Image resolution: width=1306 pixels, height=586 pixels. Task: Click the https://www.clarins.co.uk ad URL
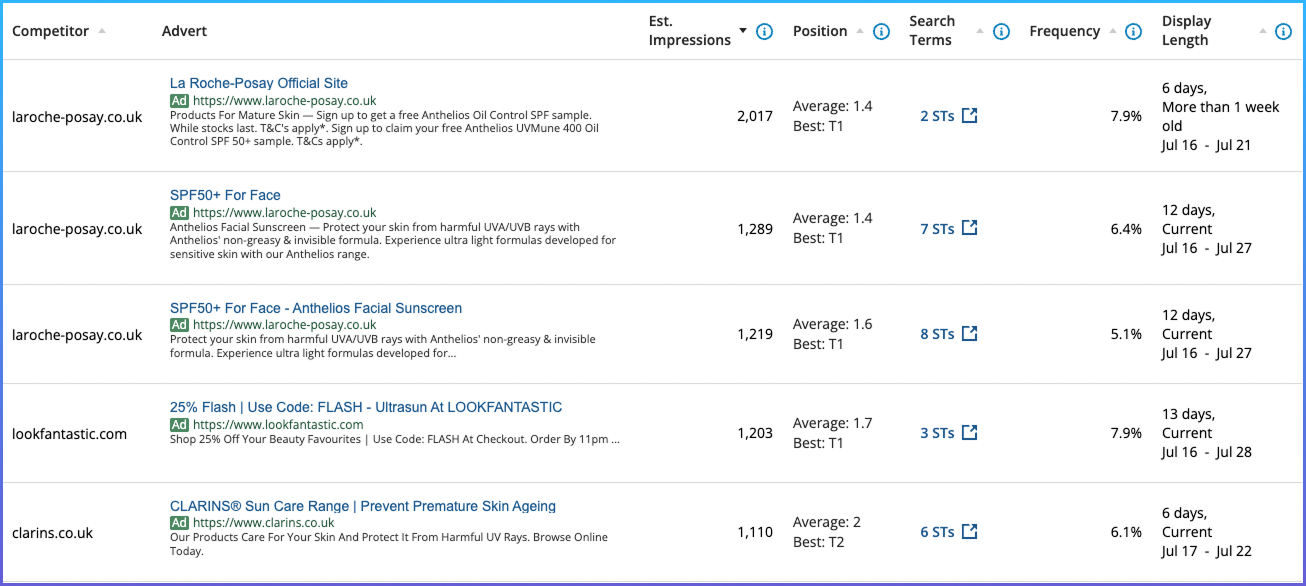(x=264, y=523)
